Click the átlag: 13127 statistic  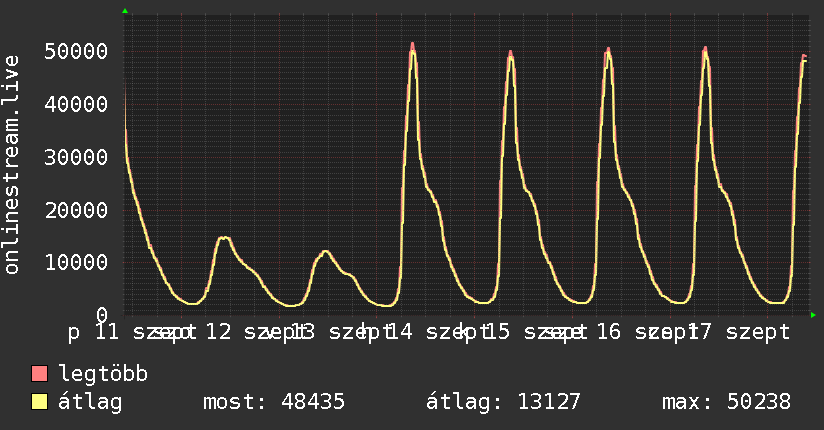coord(503,402)
